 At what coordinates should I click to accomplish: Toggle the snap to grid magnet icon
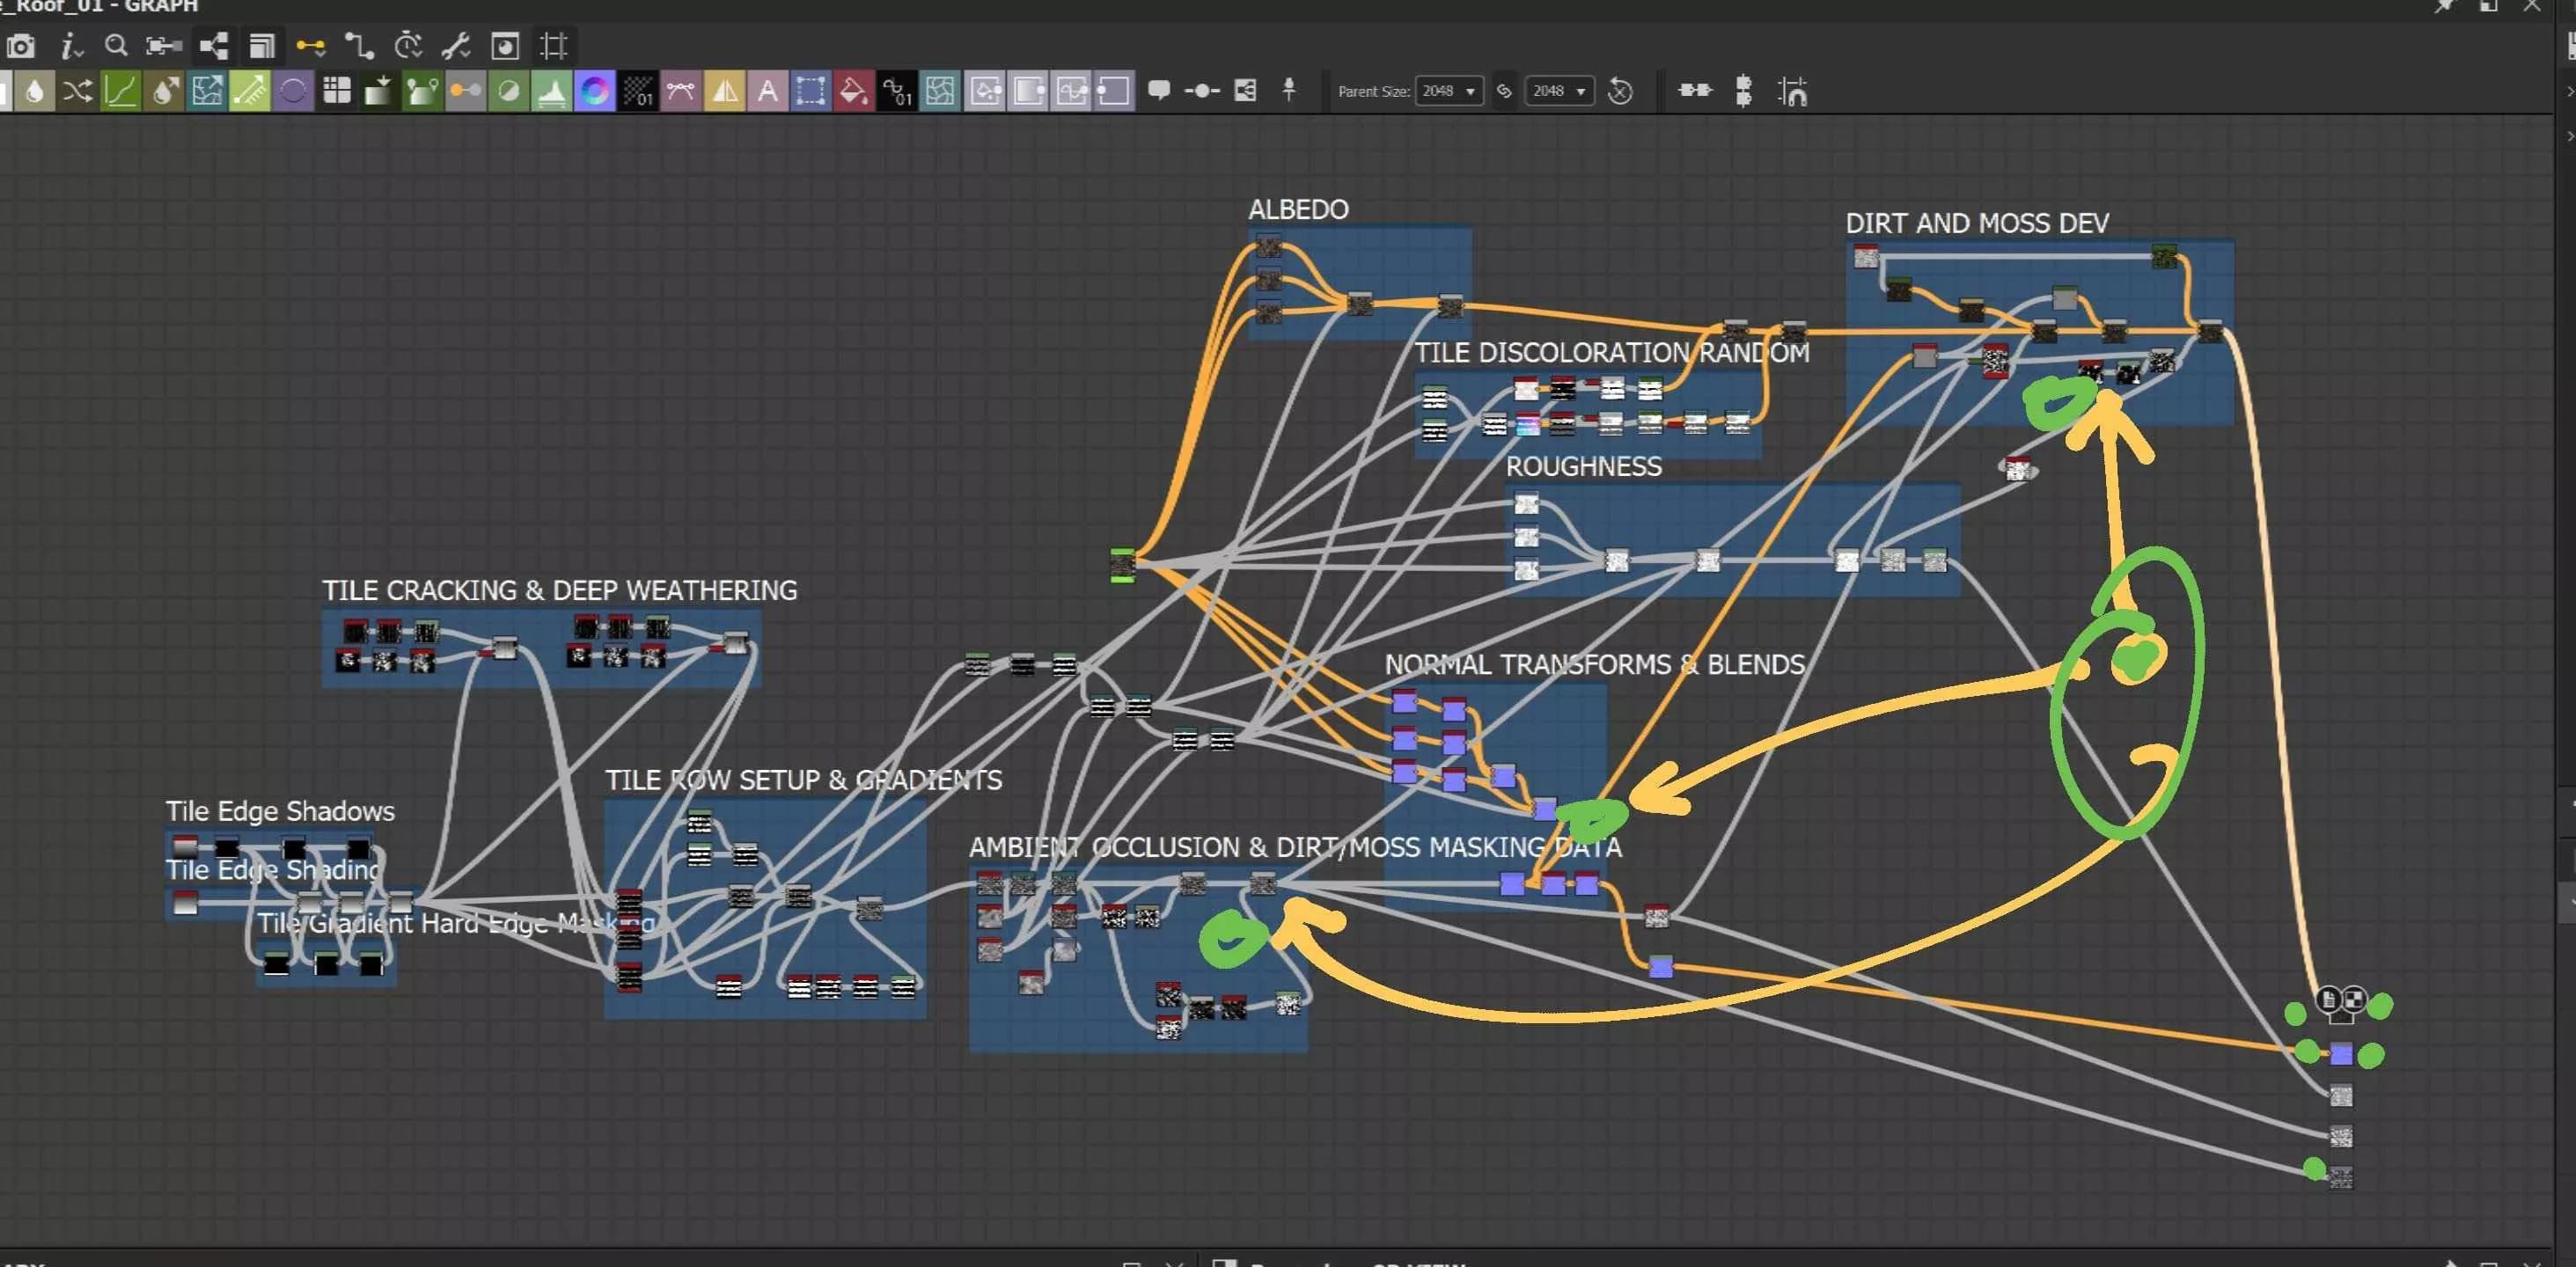tap(1793, 92)
